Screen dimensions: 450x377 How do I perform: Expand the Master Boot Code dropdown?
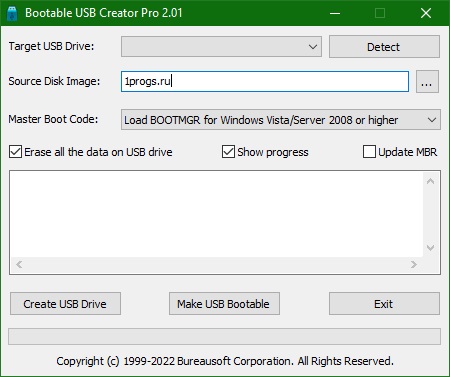281,120
